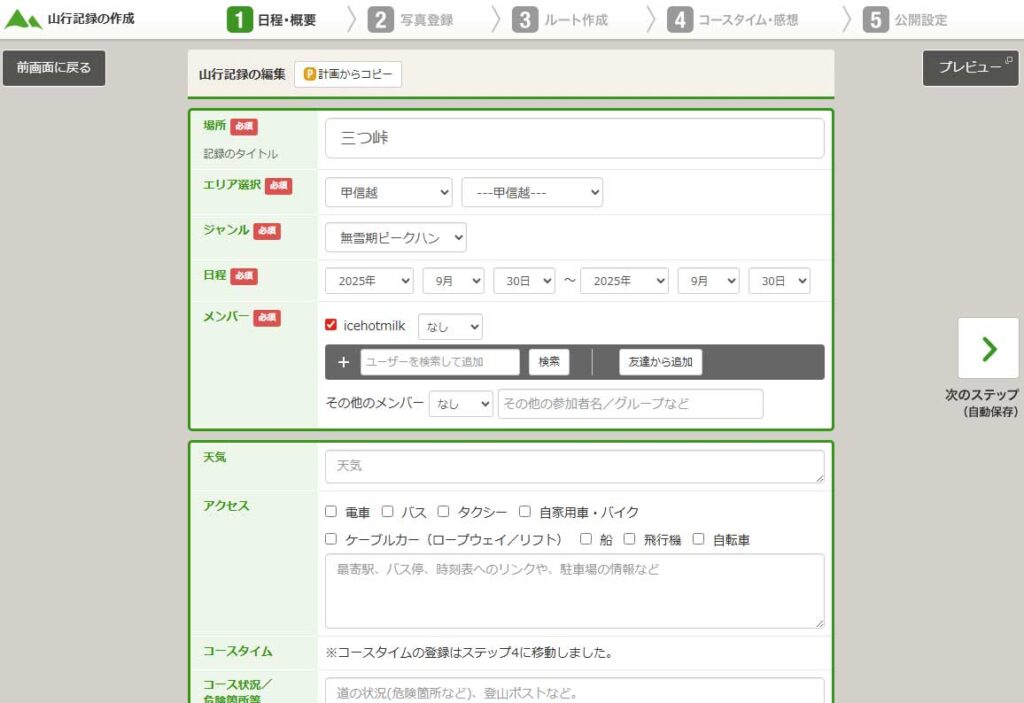Tick the ケーブルカー access checkbox
The image size is (1024, 703).
[x=331, y=539]
